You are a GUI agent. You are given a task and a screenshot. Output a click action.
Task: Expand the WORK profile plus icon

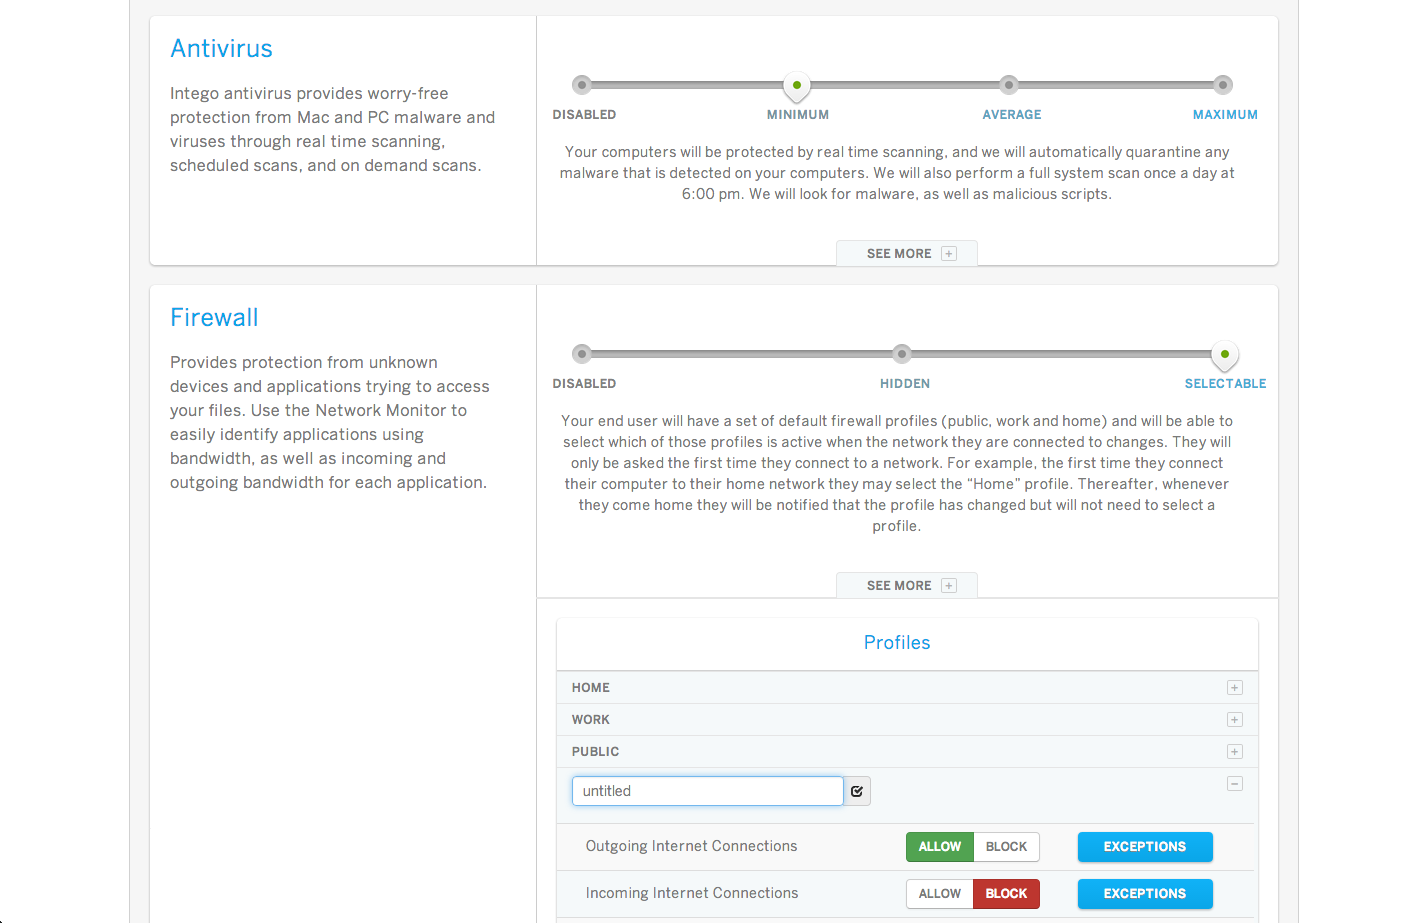click(1235, 720)
